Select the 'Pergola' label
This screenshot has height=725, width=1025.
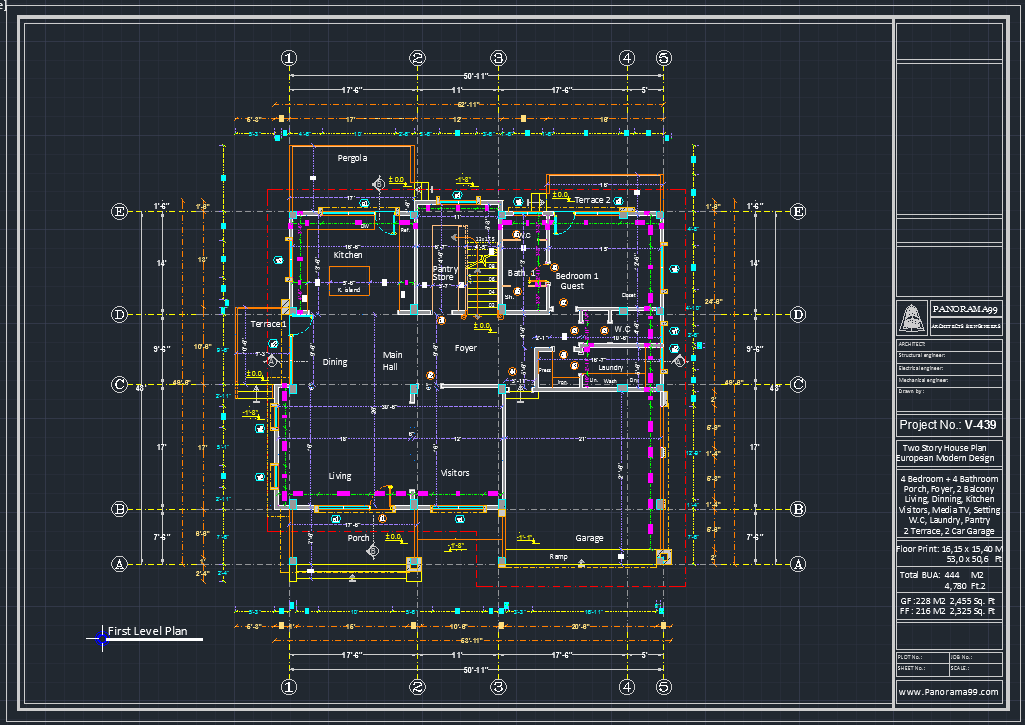(352, 158)
